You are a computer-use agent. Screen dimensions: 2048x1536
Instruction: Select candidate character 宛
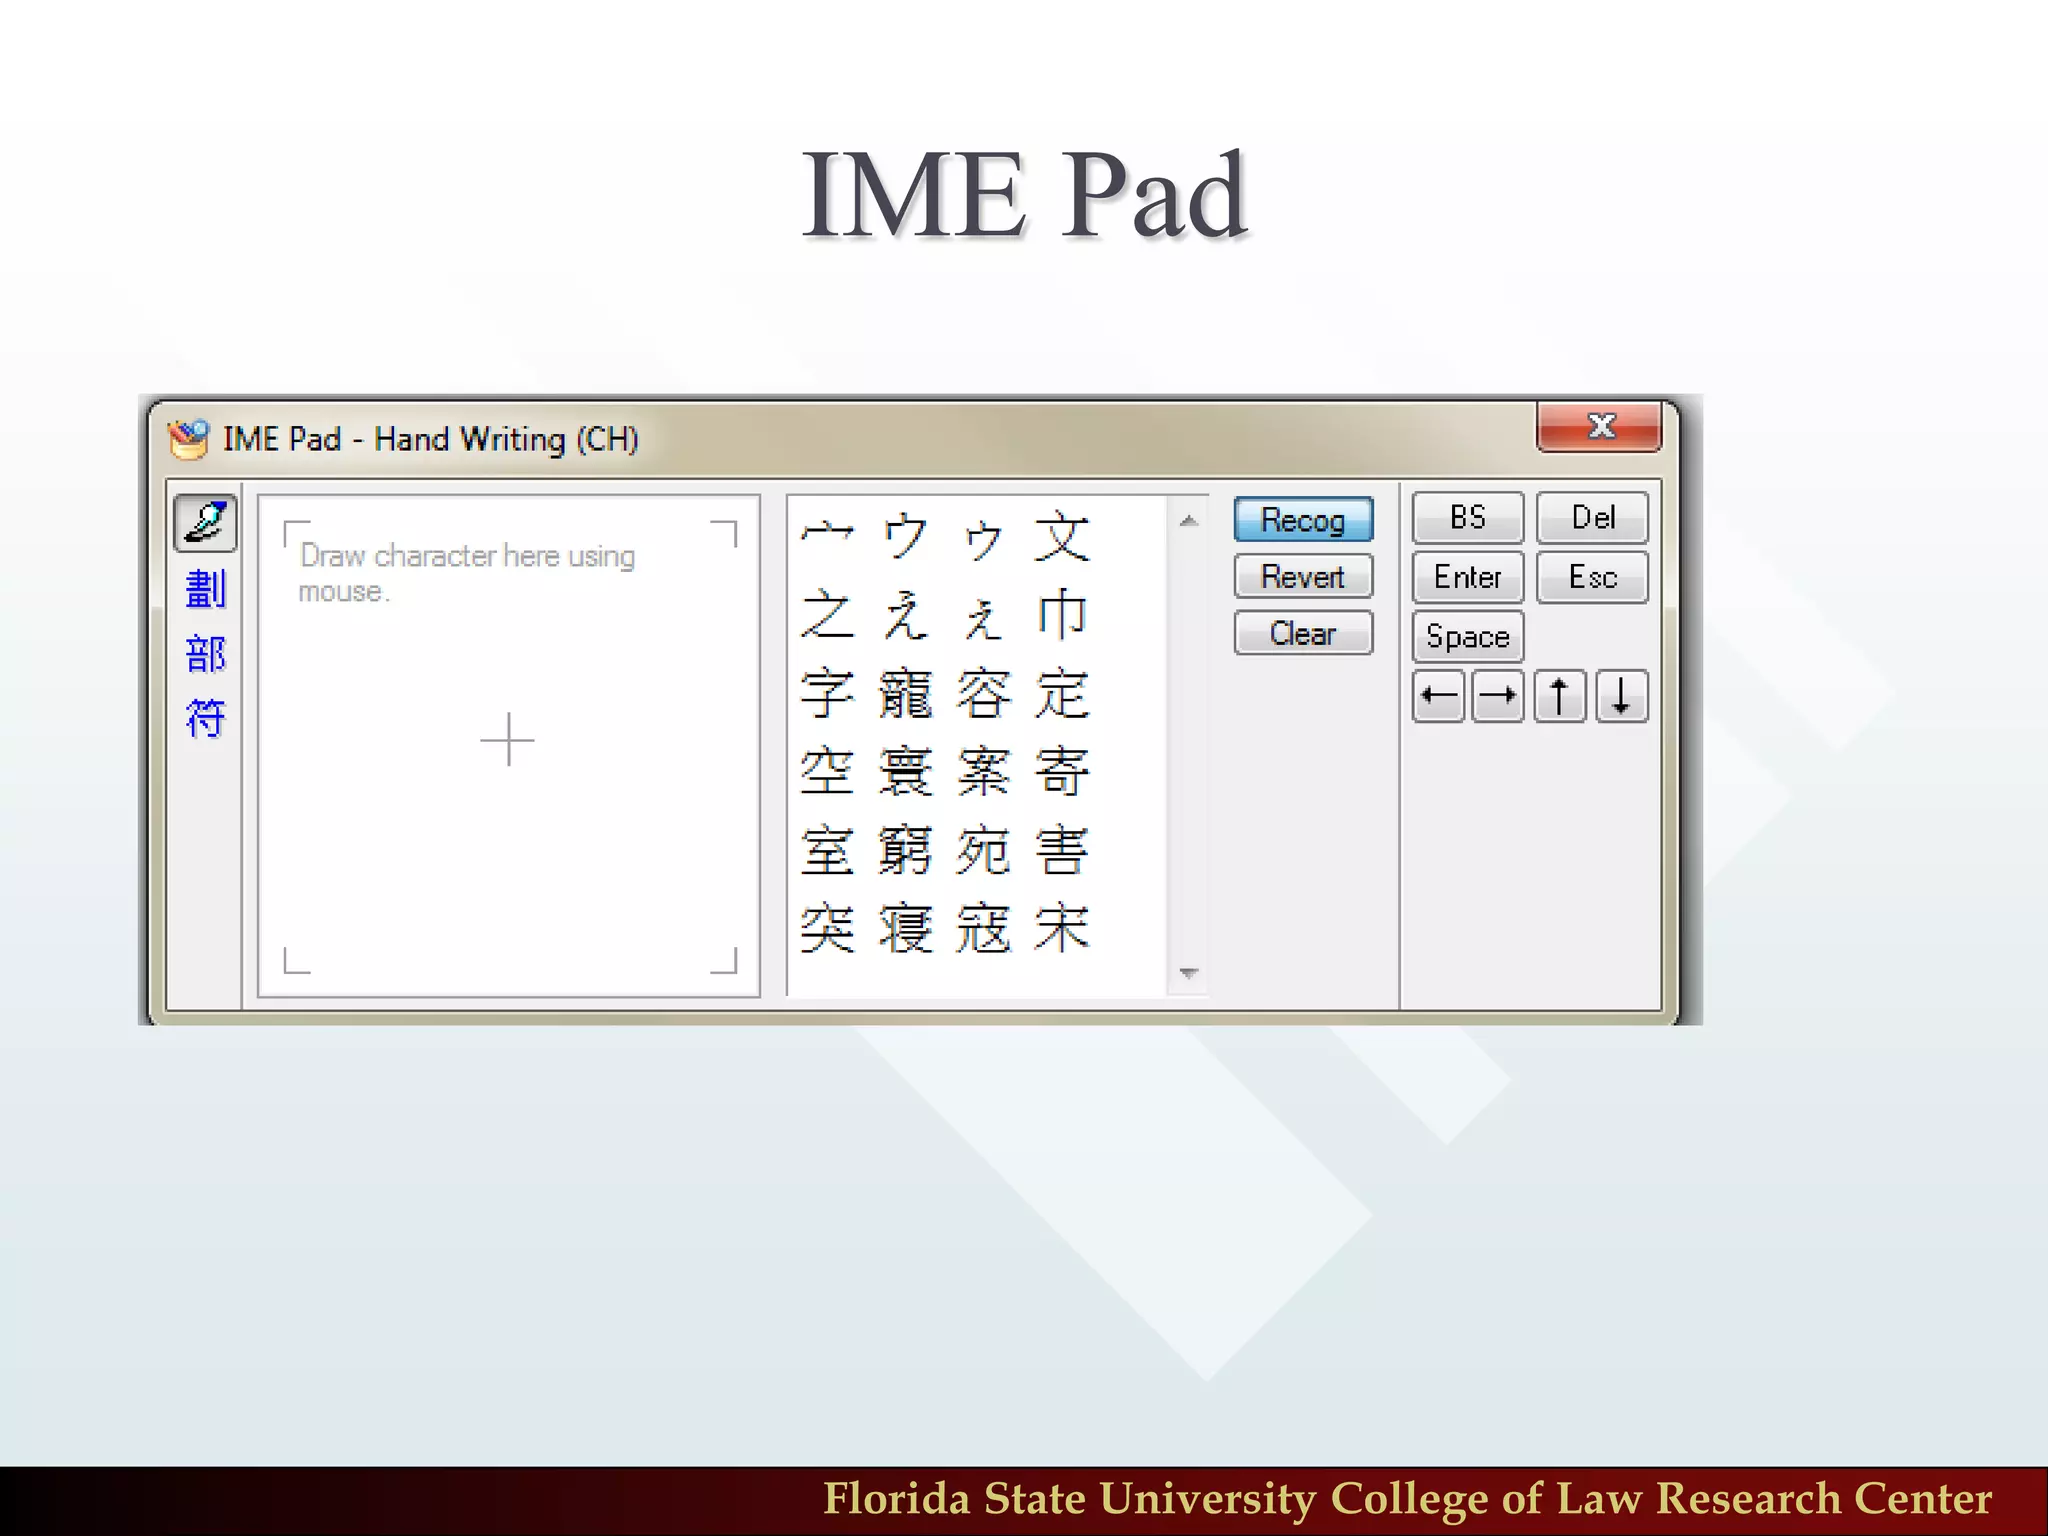(984, 850)
